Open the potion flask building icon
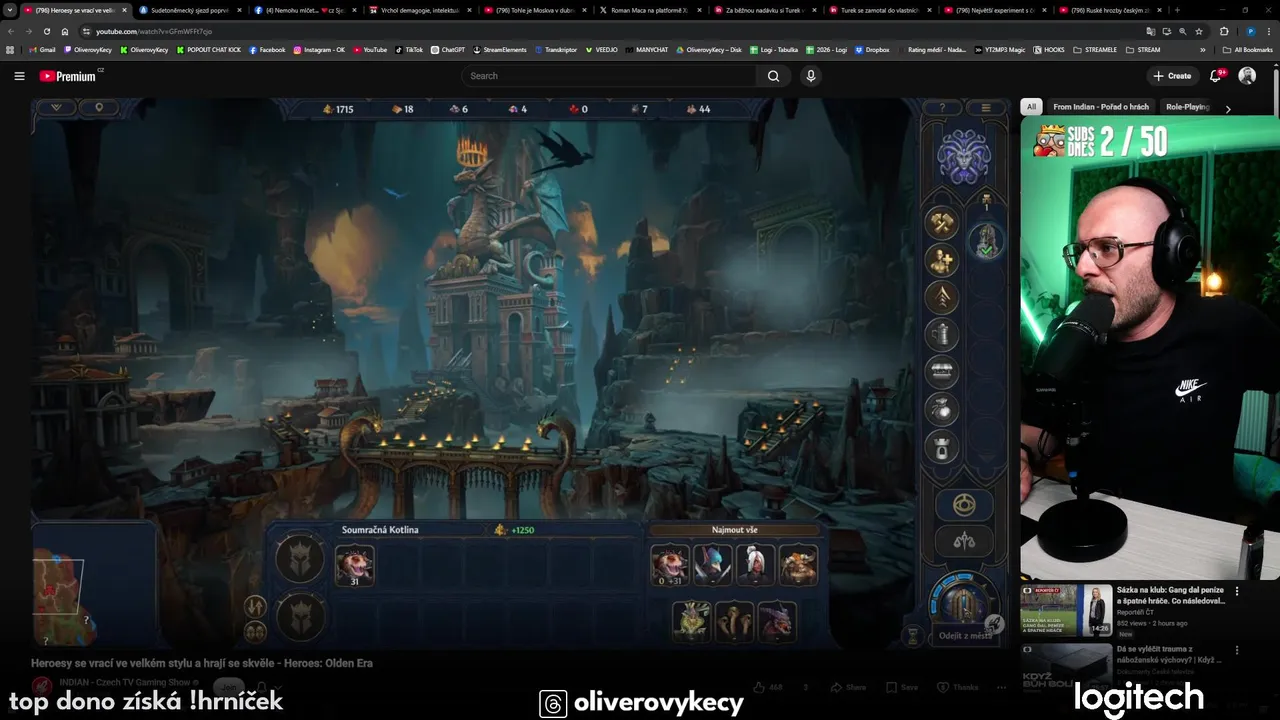The height and width of the screenshot is (720, 1280). tap(942, 409)
